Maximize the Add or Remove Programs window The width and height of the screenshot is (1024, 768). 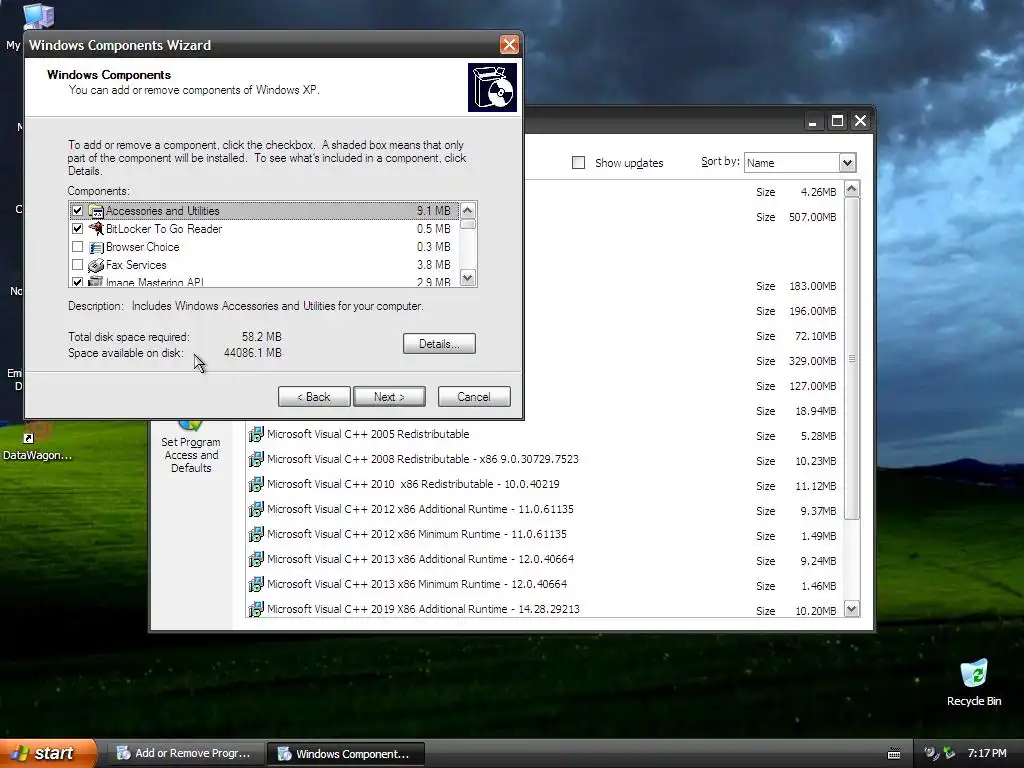pos(837,121)
